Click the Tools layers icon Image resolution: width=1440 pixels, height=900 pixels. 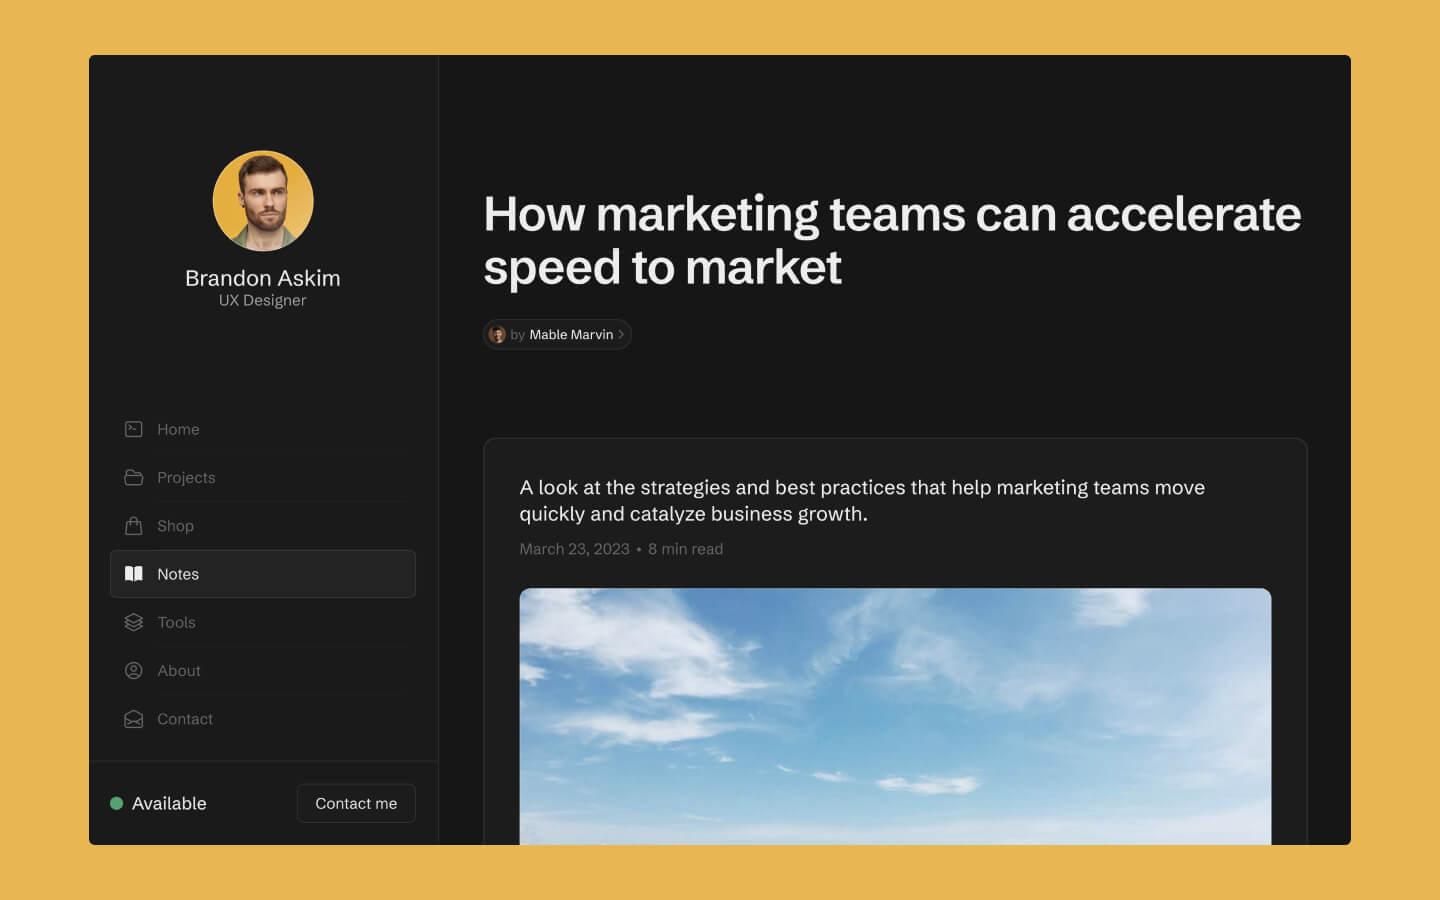[133, 622]
